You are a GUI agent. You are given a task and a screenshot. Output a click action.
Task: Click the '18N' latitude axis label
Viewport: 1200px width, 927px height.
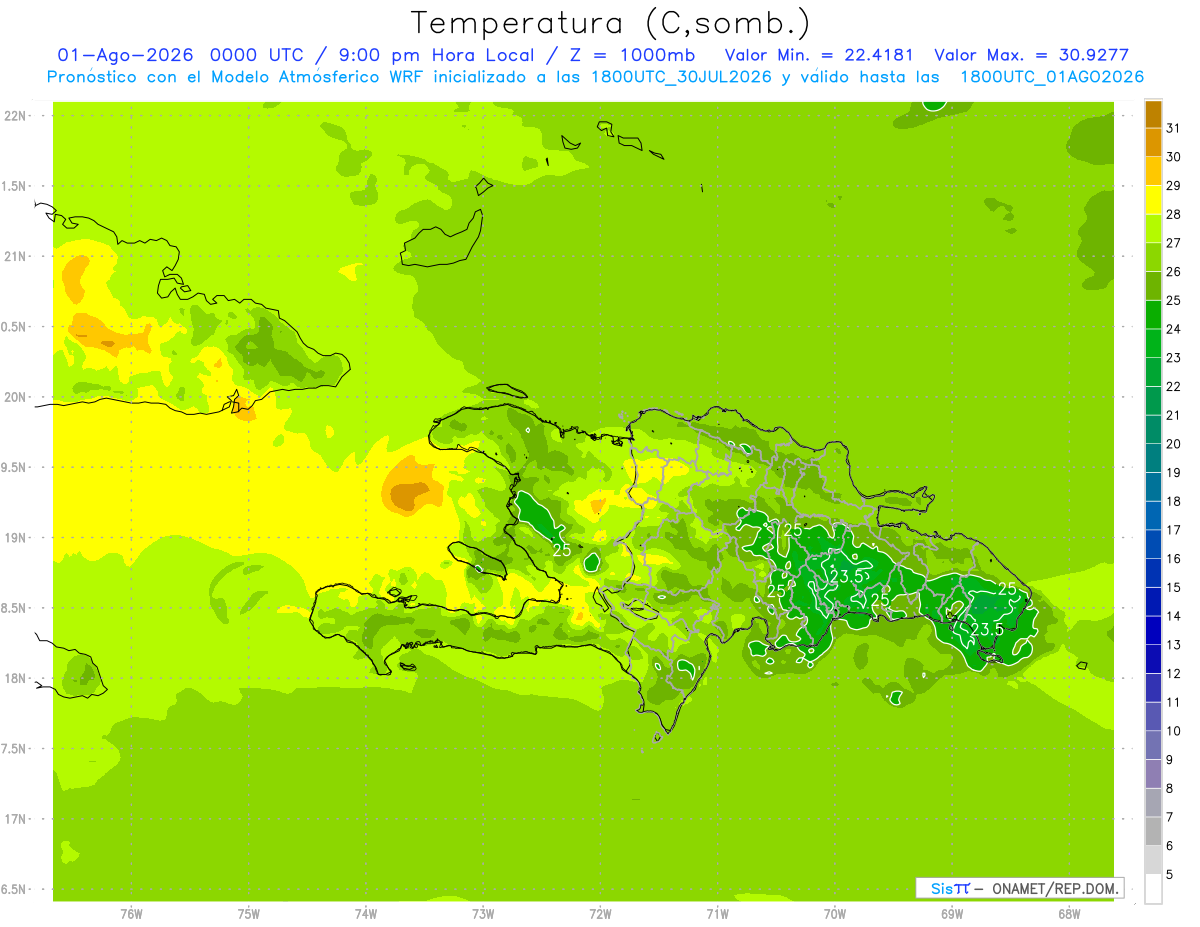[x=15, y=678]
